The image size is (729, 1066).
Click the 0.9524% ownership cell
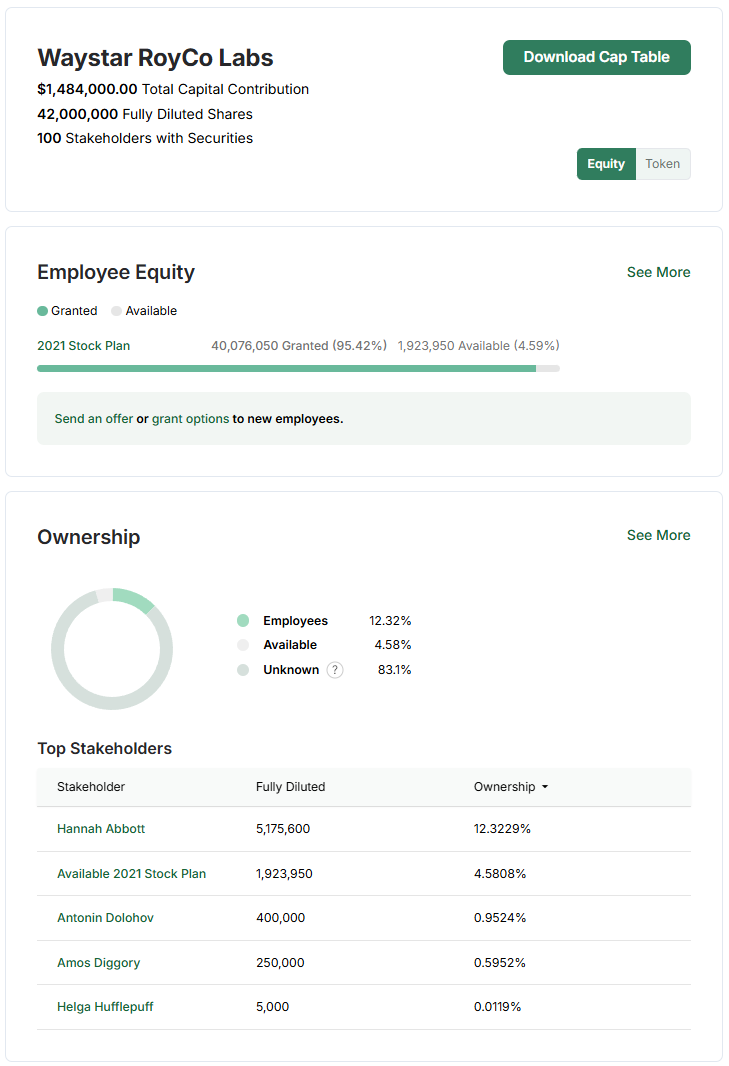500,918
